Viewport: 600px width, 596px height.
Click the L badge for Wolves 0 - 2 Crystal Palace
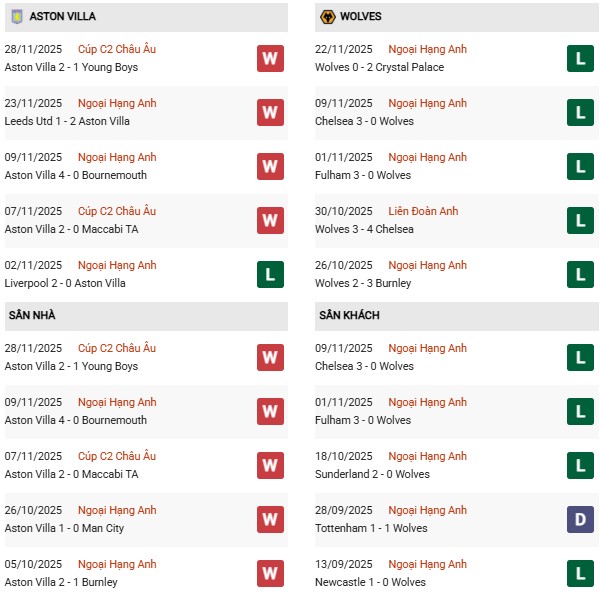click(580, 58)
